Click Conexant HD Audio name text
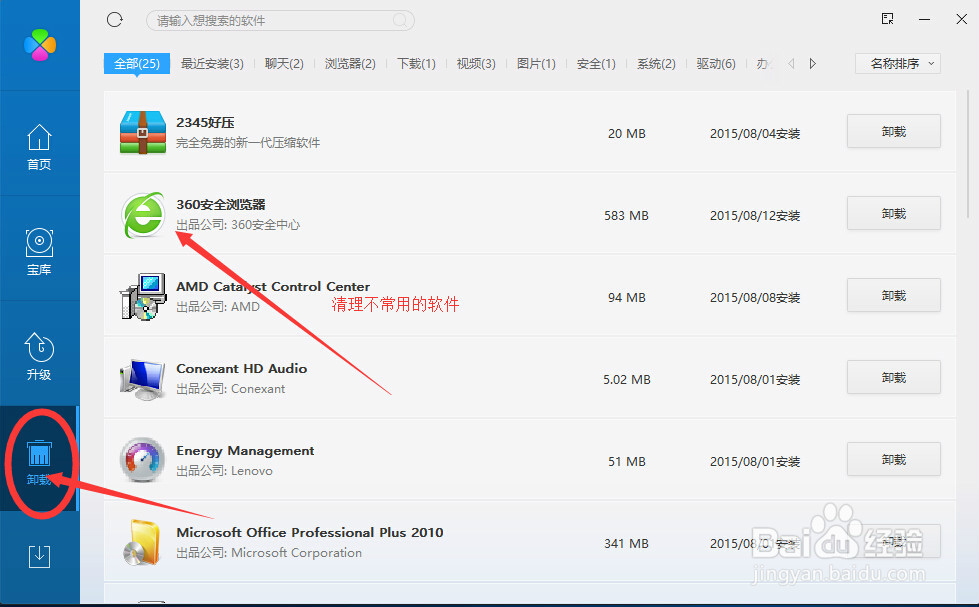 coord(242,368)
